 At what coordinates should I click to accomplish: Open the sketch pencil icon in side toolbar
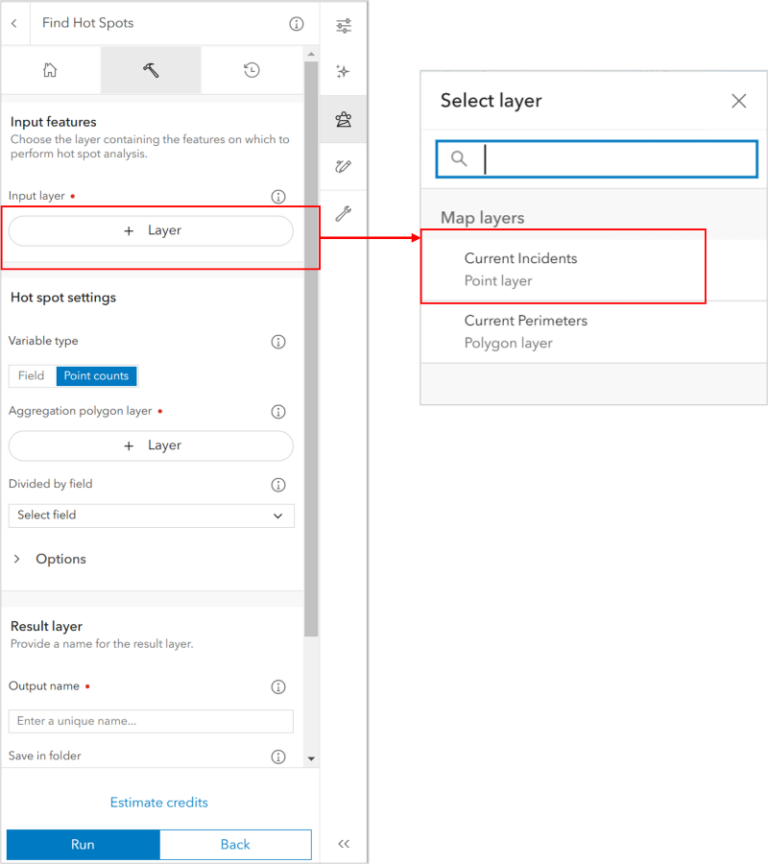coord(344,166)
